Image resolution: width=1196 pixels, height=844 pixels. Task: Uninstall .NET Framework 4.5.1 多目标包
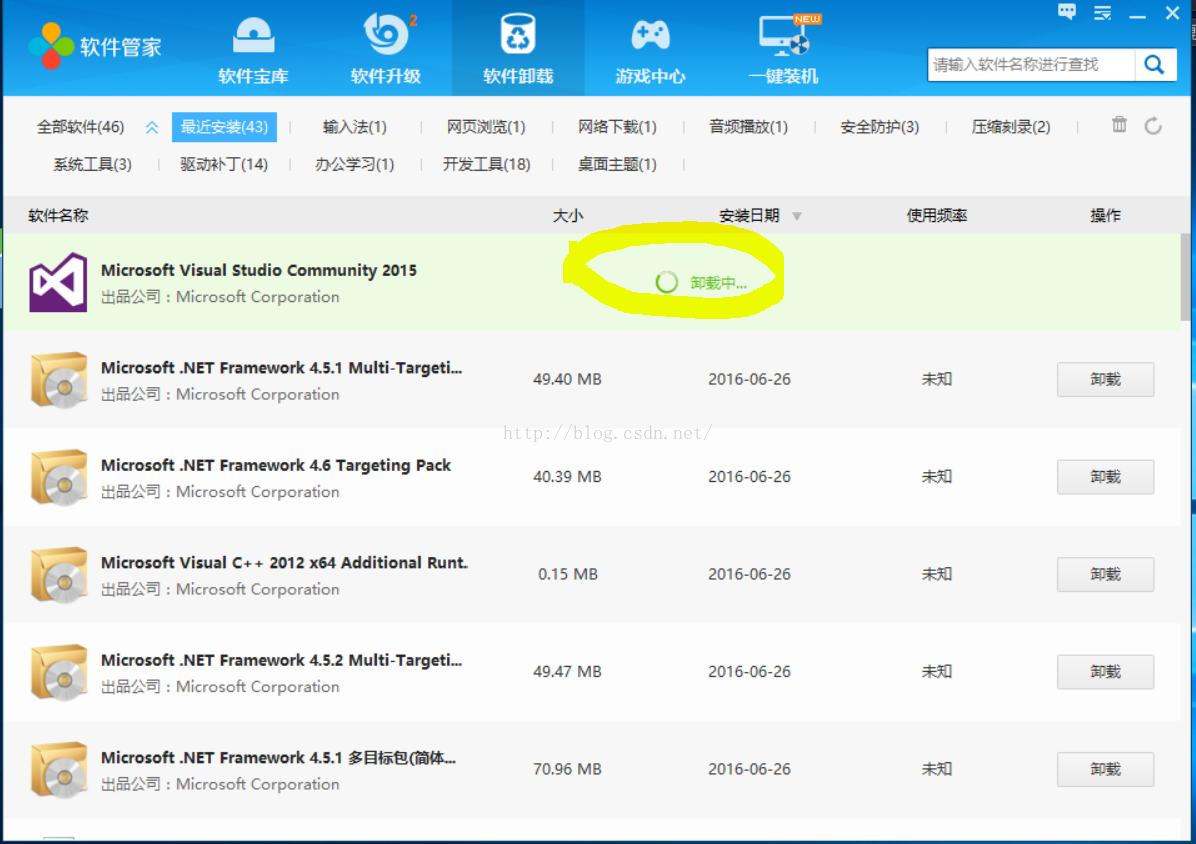tap(1105, 769)
